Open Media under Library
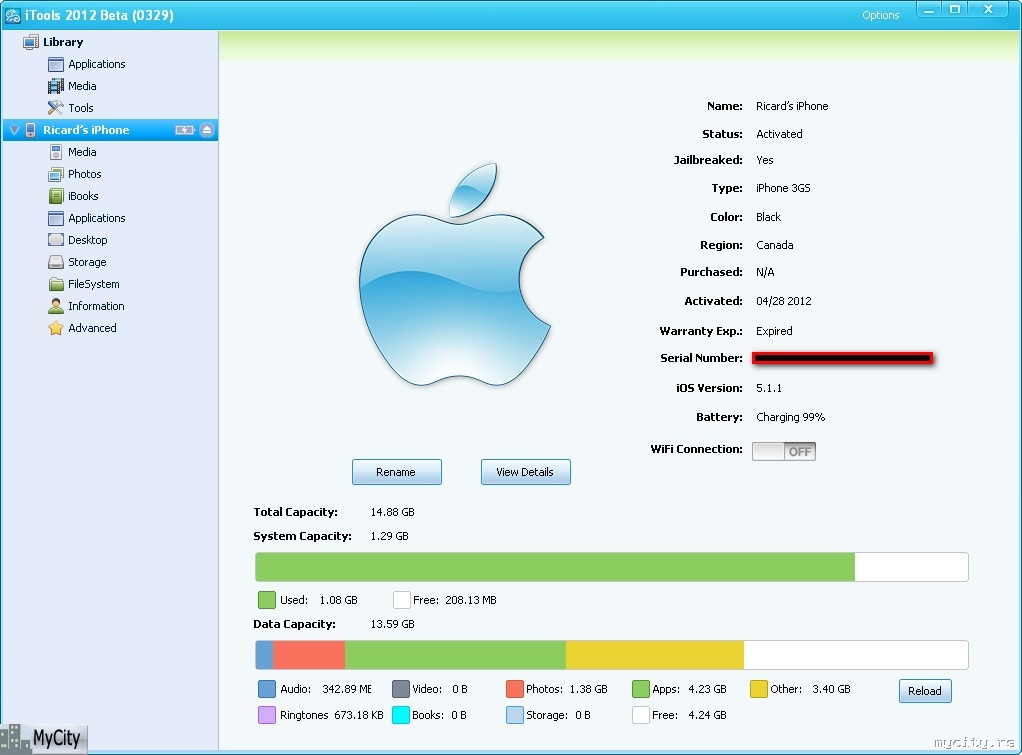This screenshot has width=1022, height=755. [x=82, y=86]
